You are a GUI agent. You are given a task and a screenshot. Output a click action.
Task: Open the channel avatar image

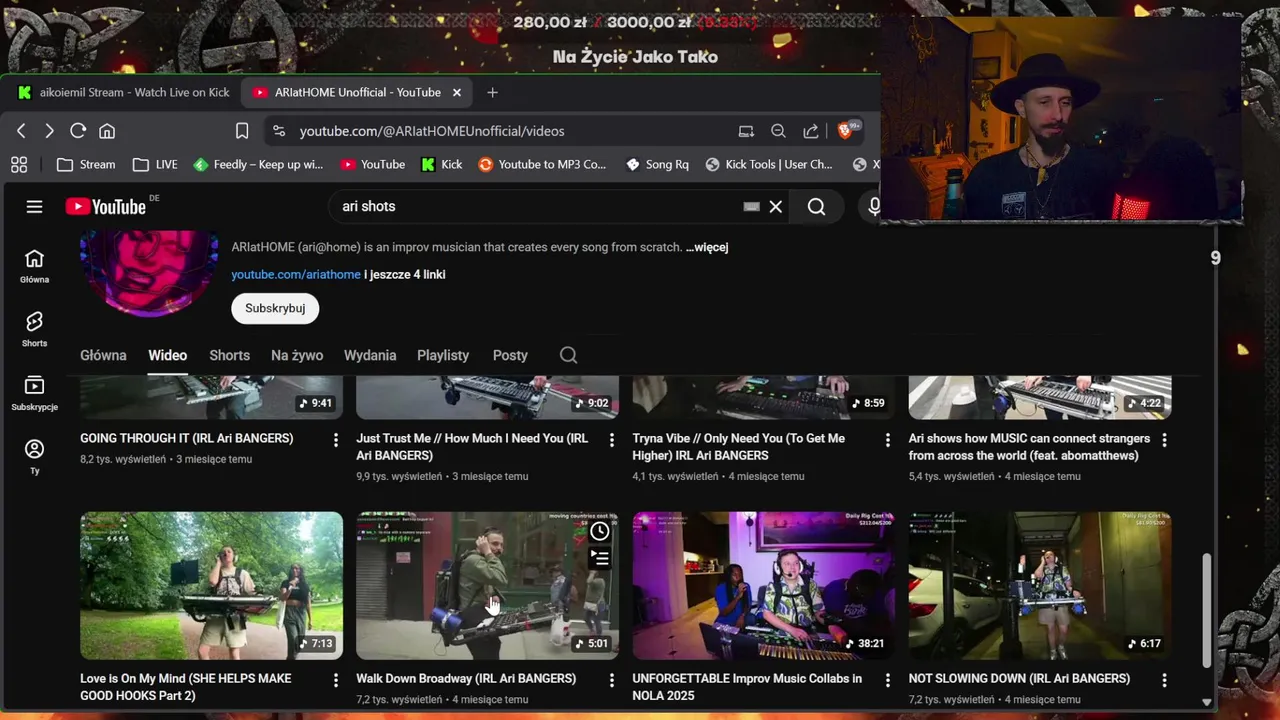pos(149,273)
